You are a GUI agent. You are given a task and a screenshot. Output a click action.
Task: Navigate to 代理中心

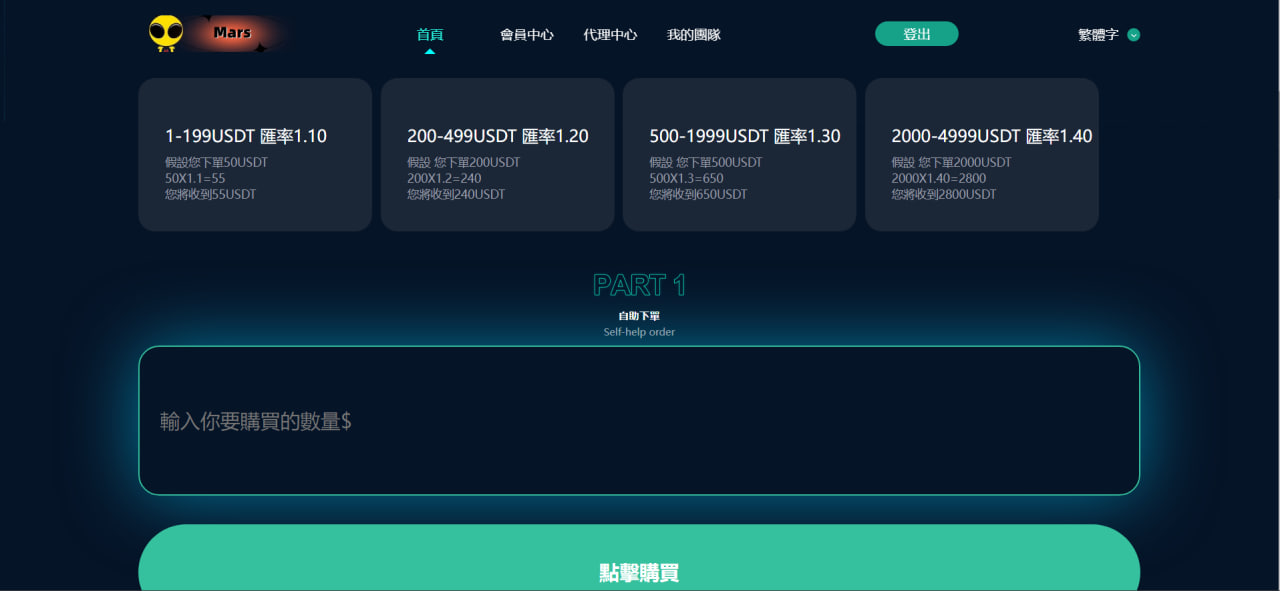click(610, 35)
